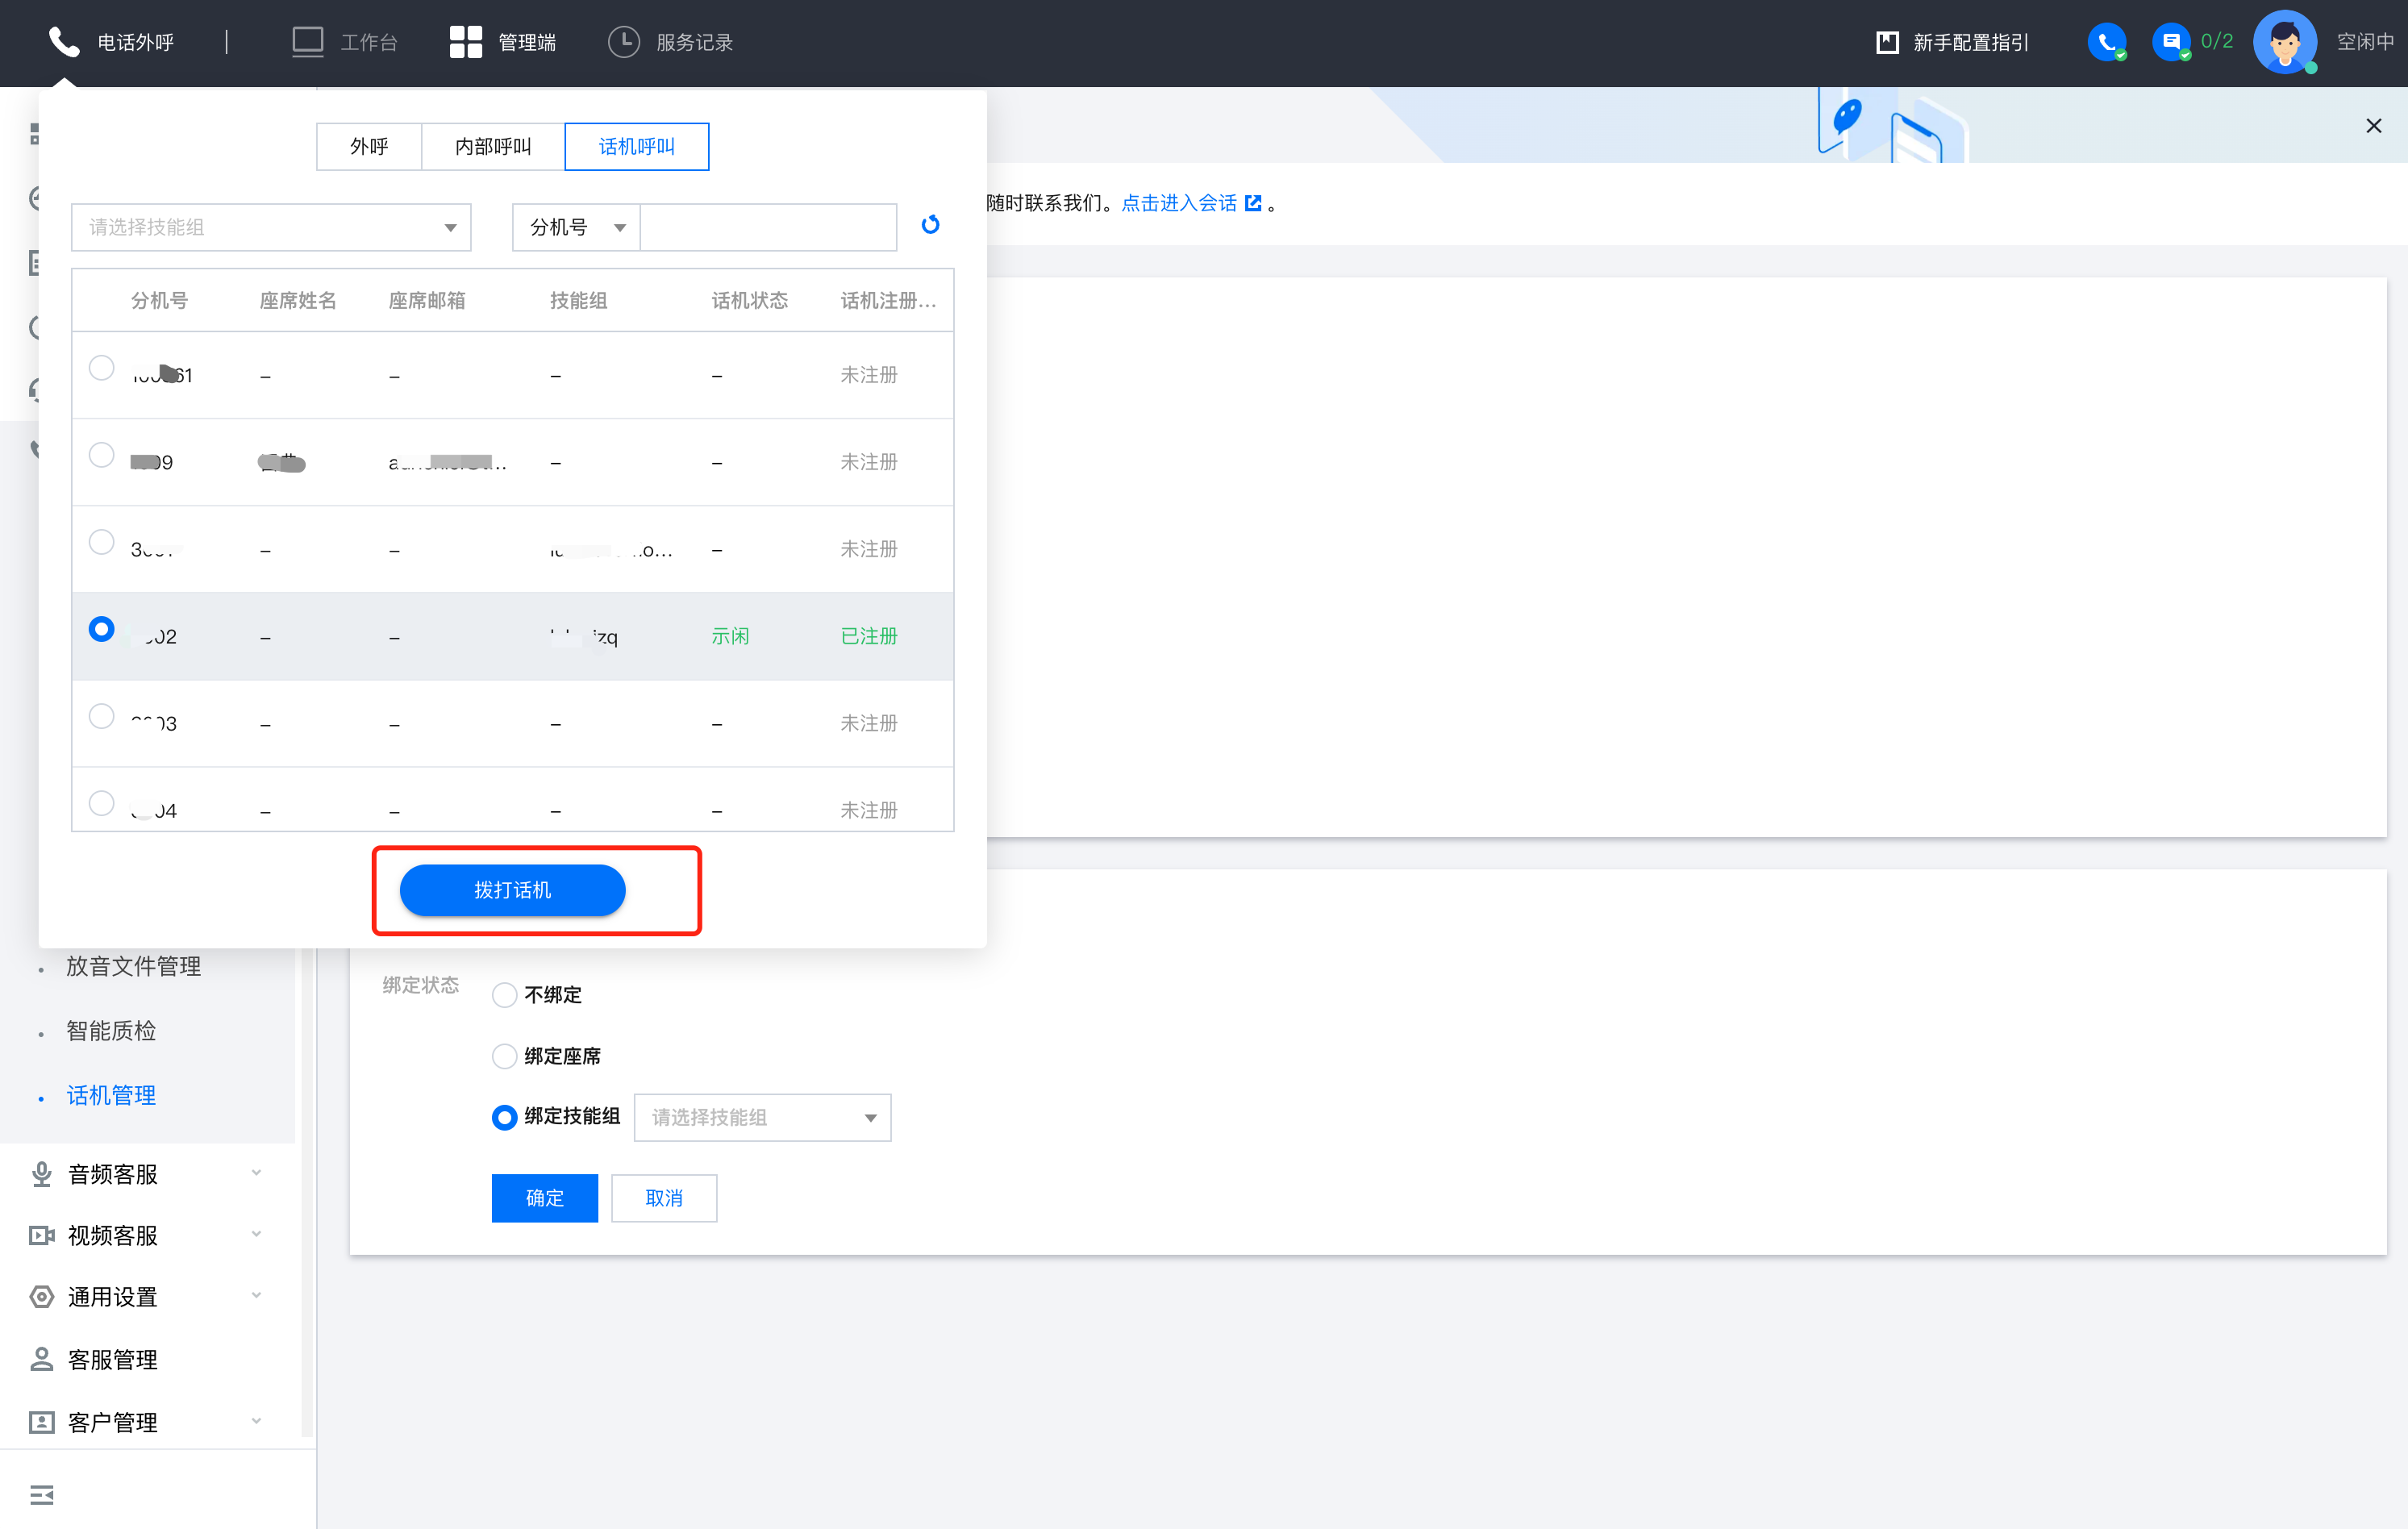This screenshot has width=2408, height=1529.
Task: Click the refresh icon beside the extension search
Action: (930, 225)
